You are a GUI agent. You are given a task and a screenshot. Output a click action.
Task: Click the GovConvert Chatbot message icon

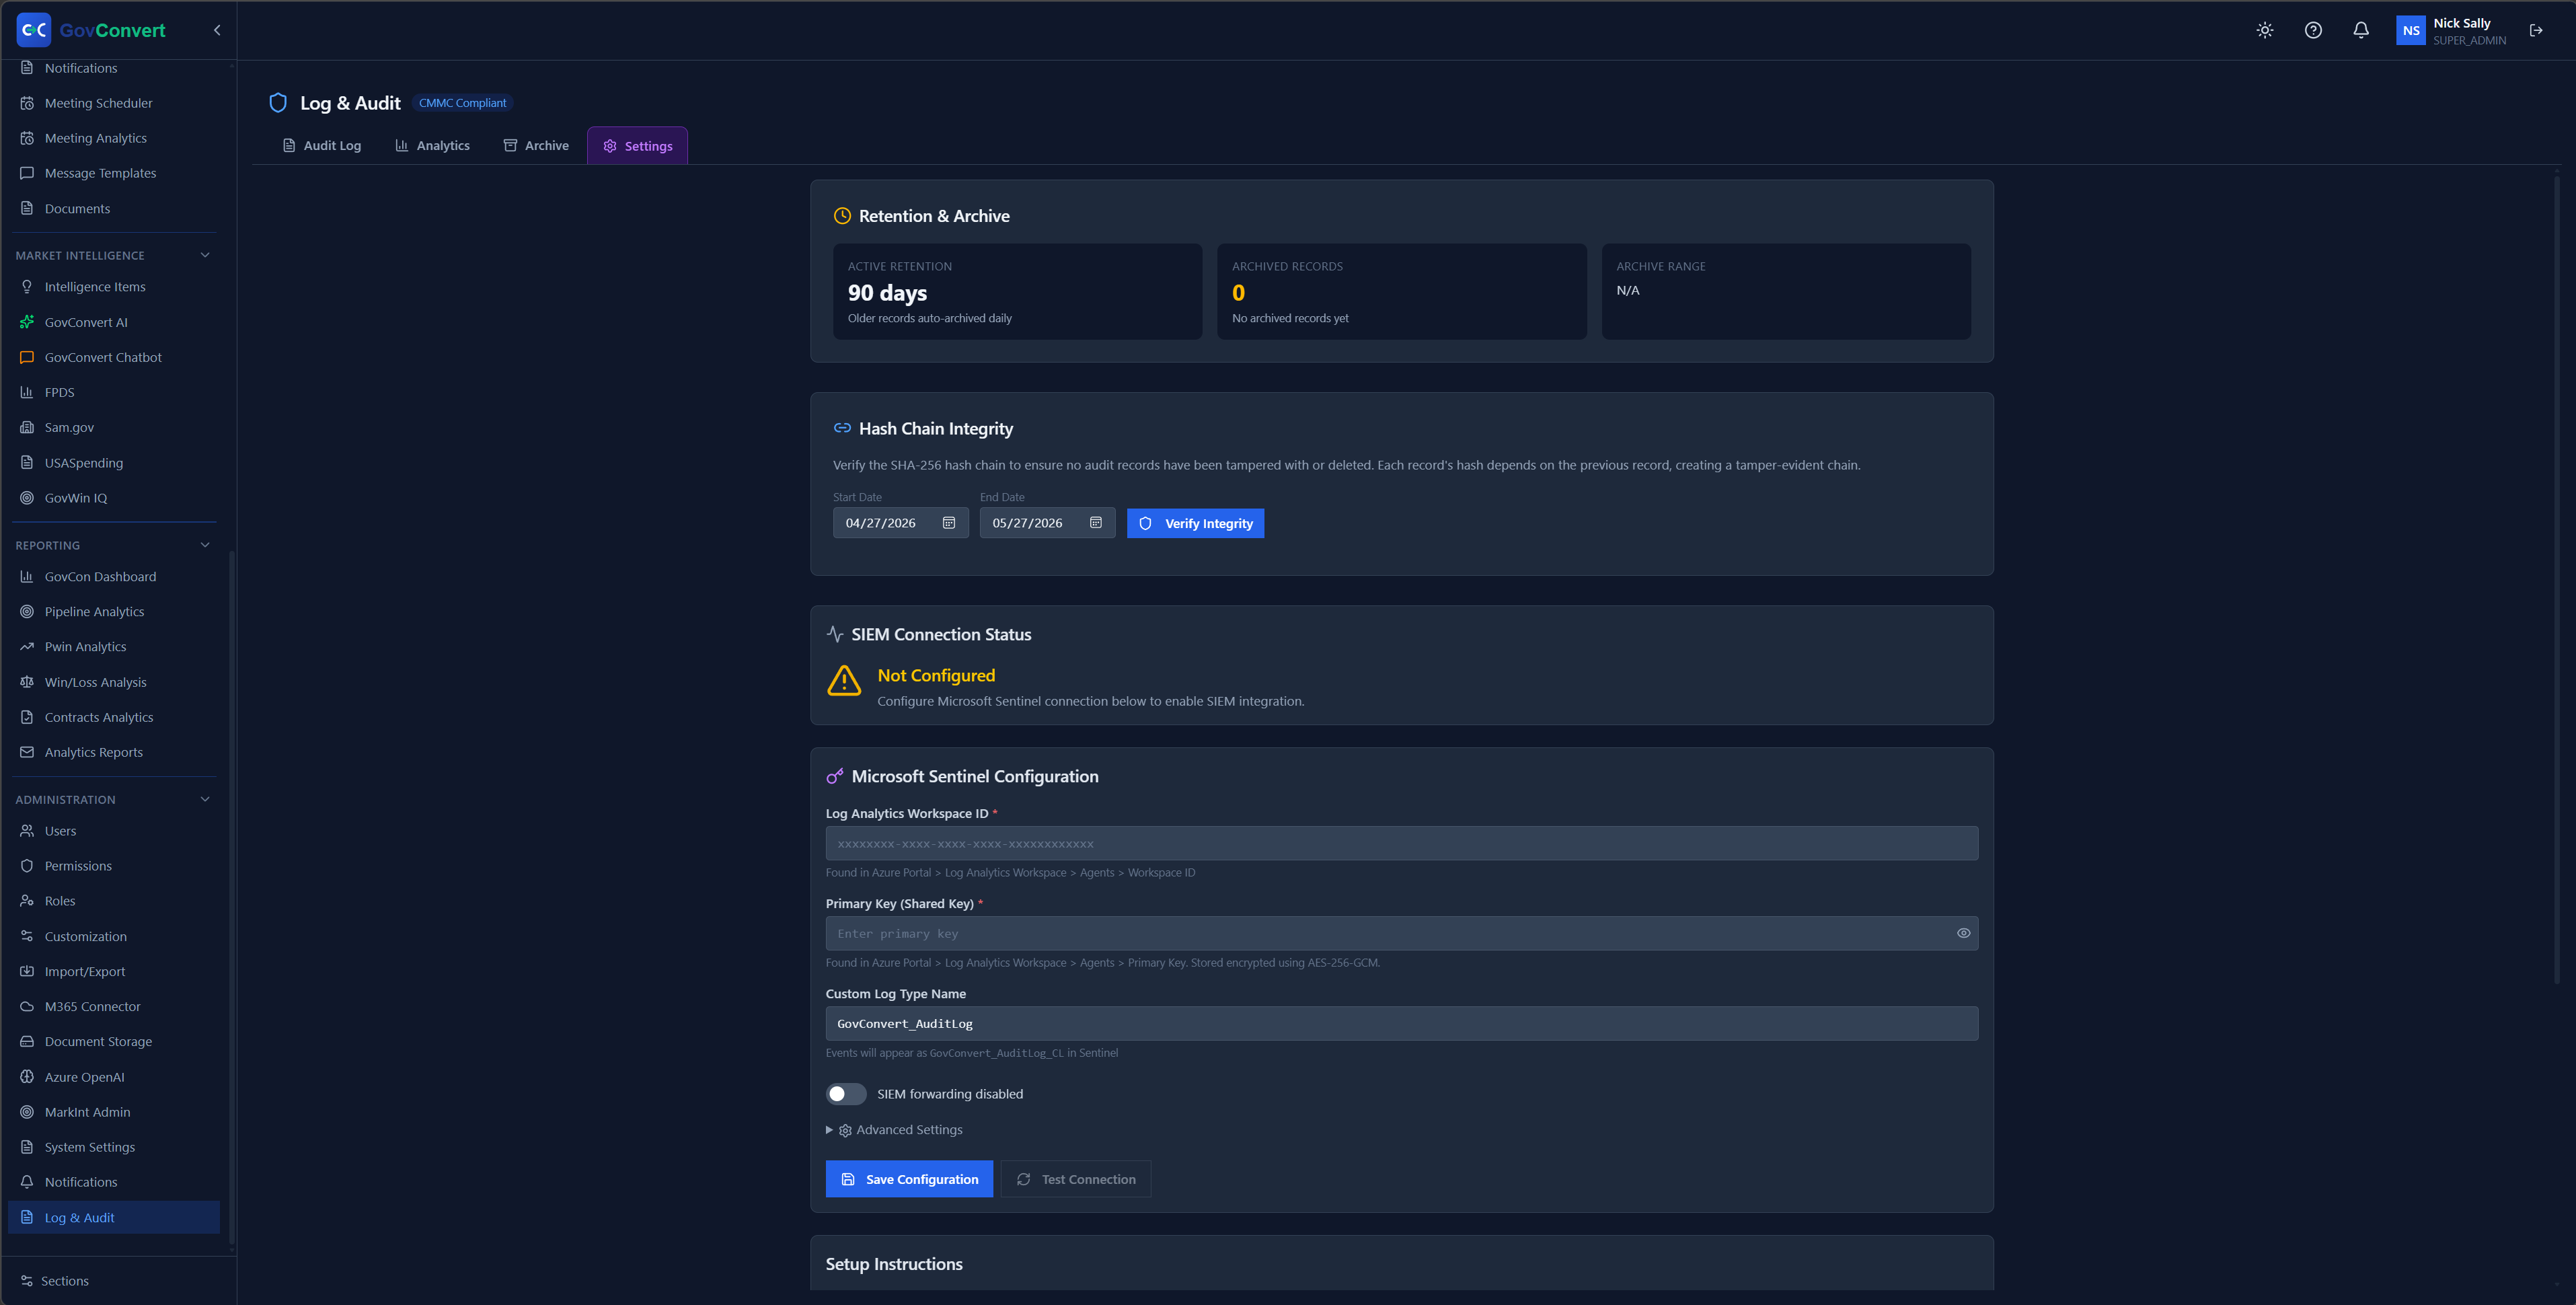27,357
